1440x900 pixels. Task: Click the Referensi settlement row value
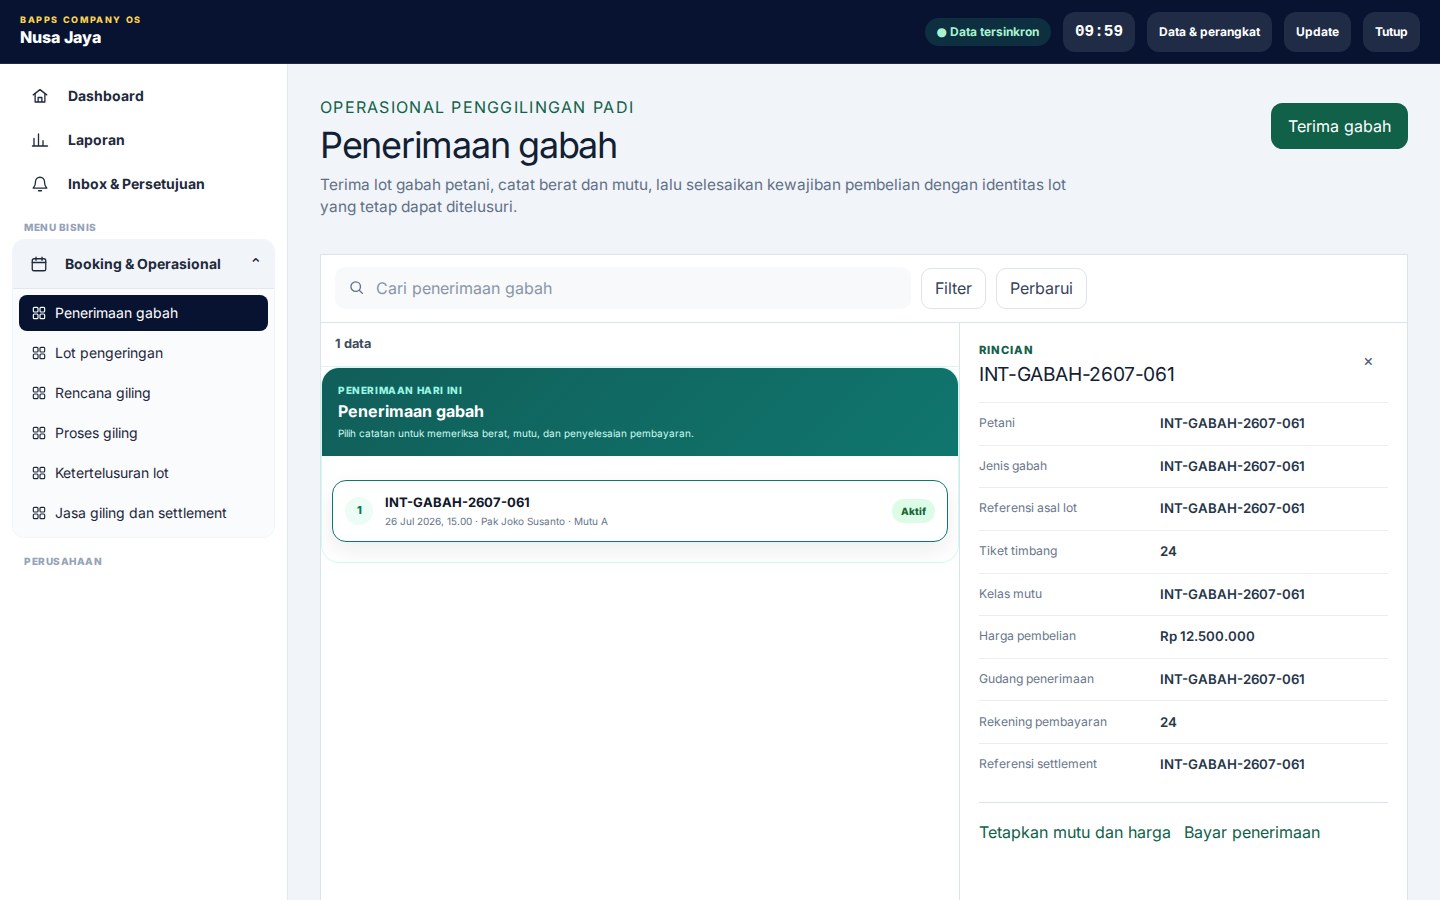[1232, 764]
